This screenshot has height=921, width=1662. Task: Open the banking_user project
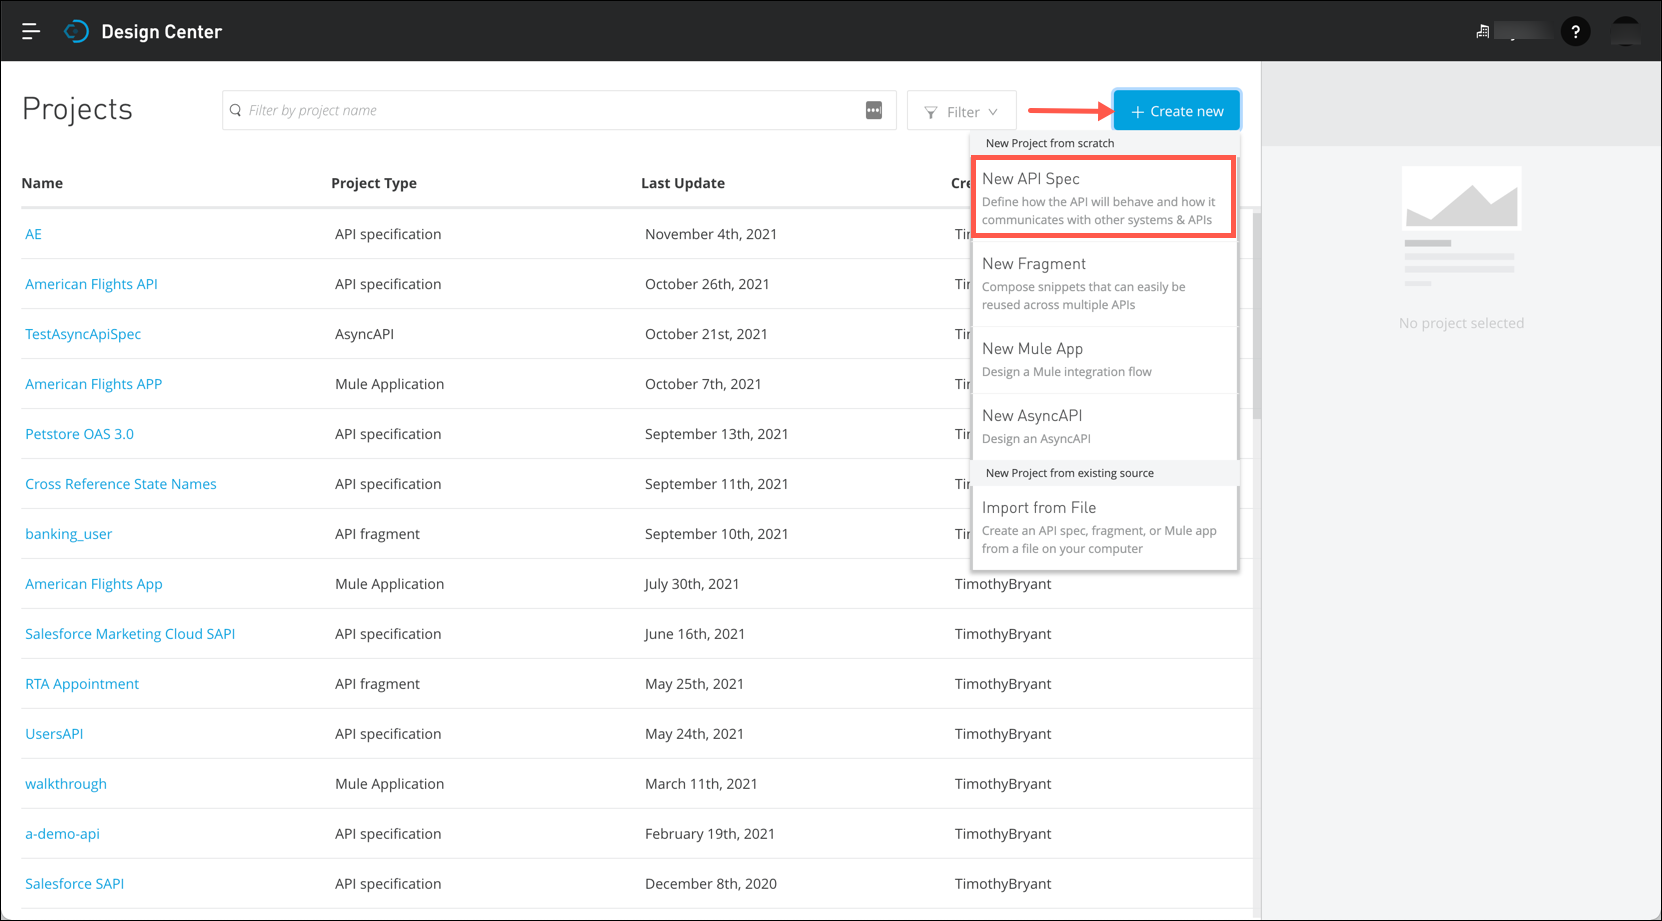pos(68,534)
